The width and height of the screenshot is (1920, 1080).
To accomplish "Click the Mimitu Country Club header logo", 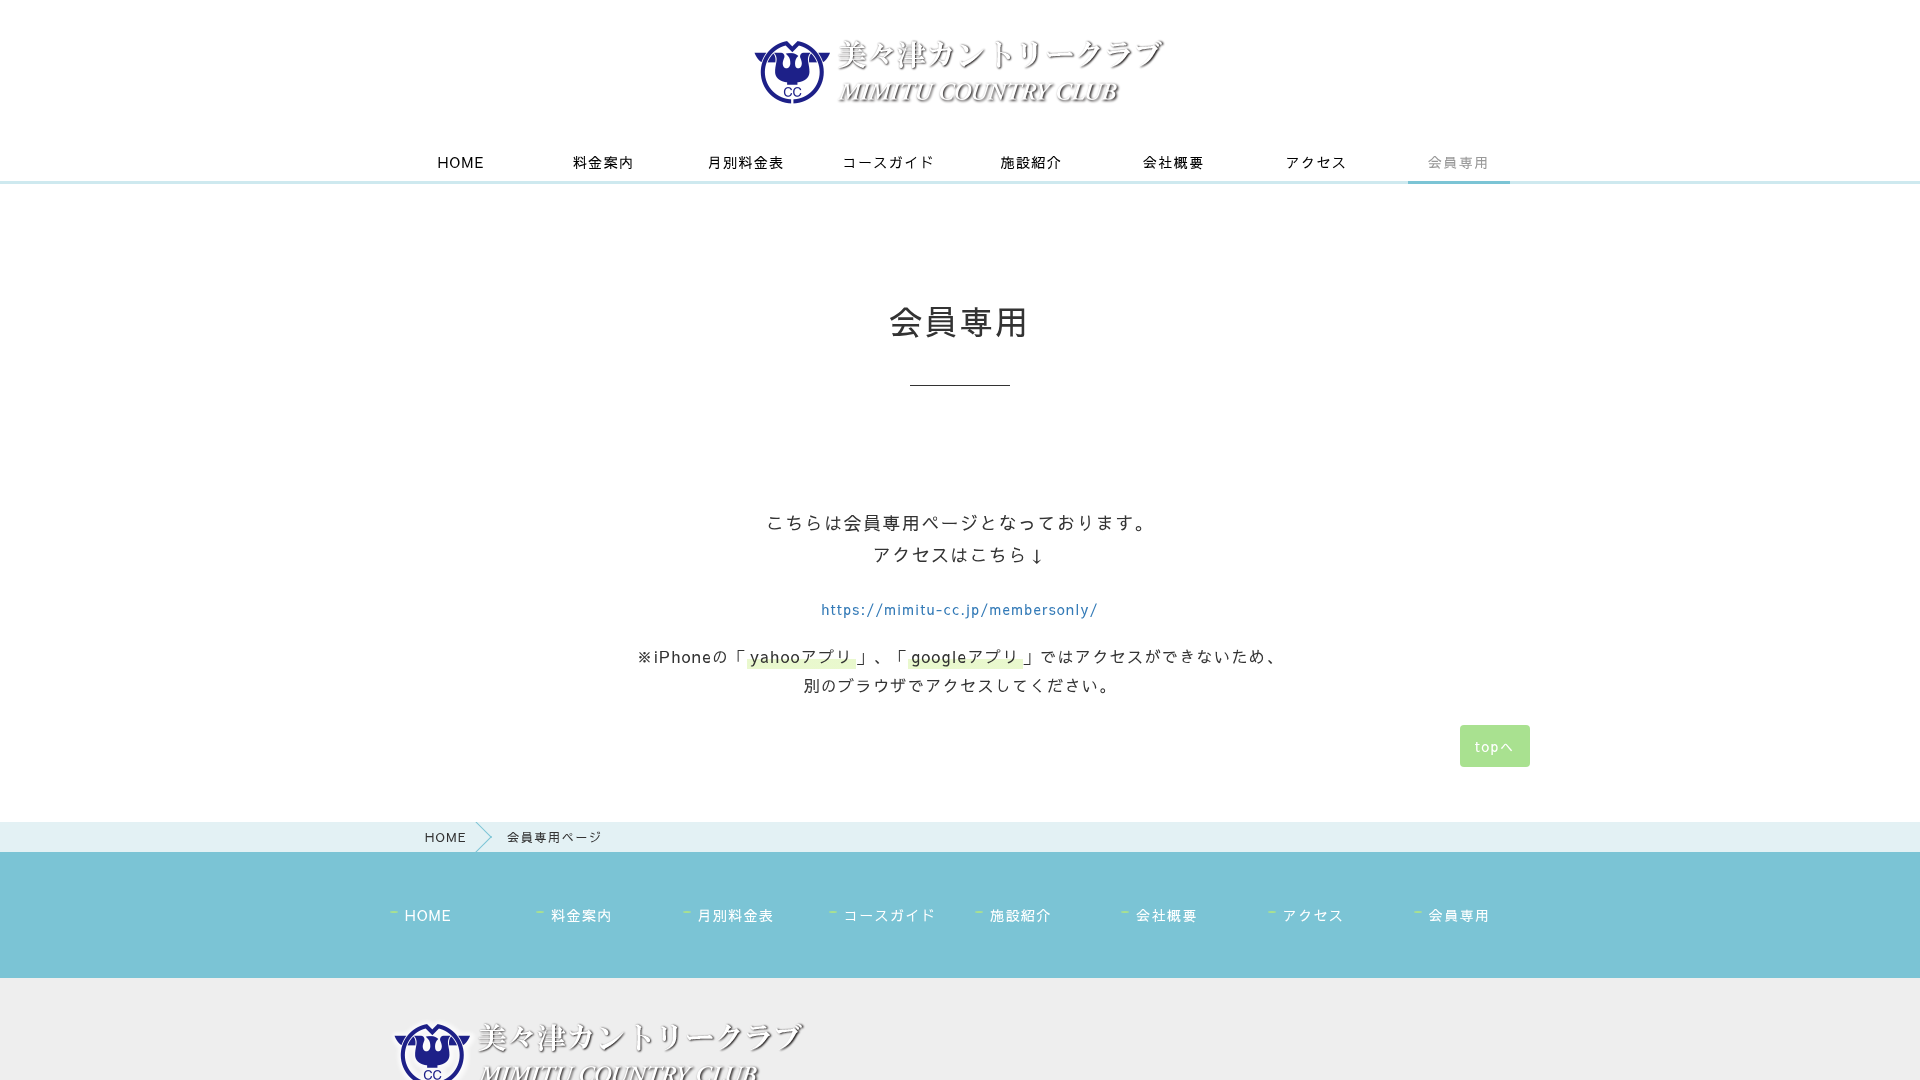I will tap(958, 72).
